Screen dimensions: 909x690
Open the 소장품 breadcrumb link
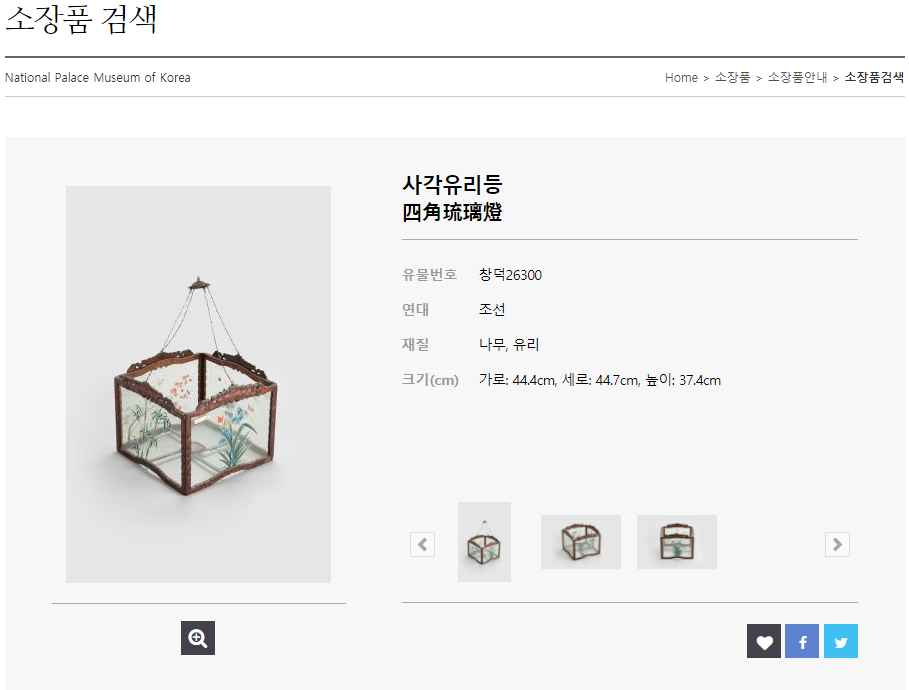point(732,78)
